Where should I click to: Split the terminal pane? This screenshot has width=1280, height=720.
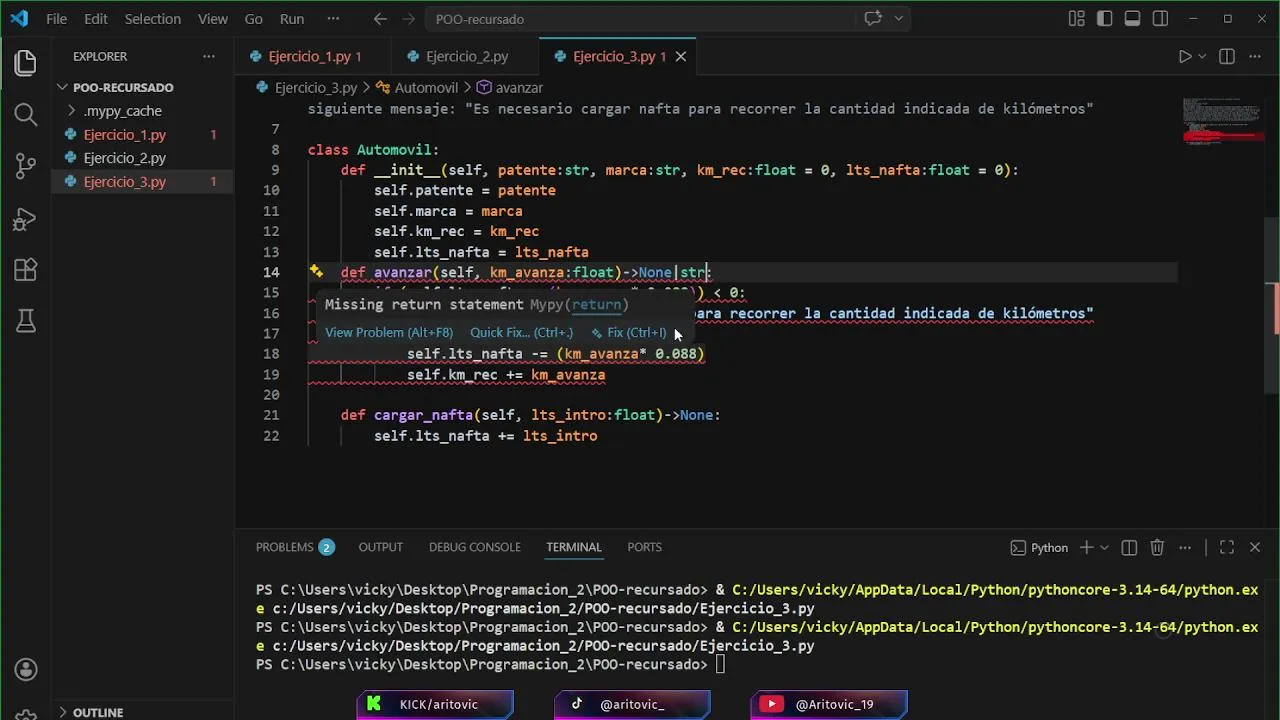coord(1129,547)
